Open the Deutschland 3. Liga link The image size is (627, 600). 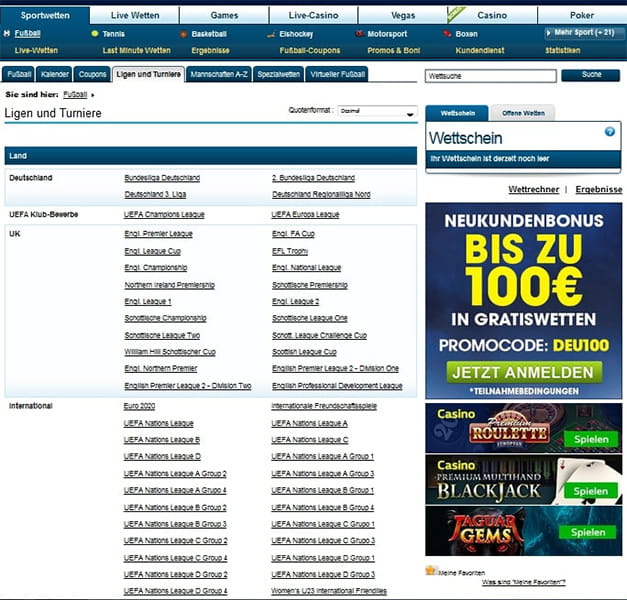(155, 194)
